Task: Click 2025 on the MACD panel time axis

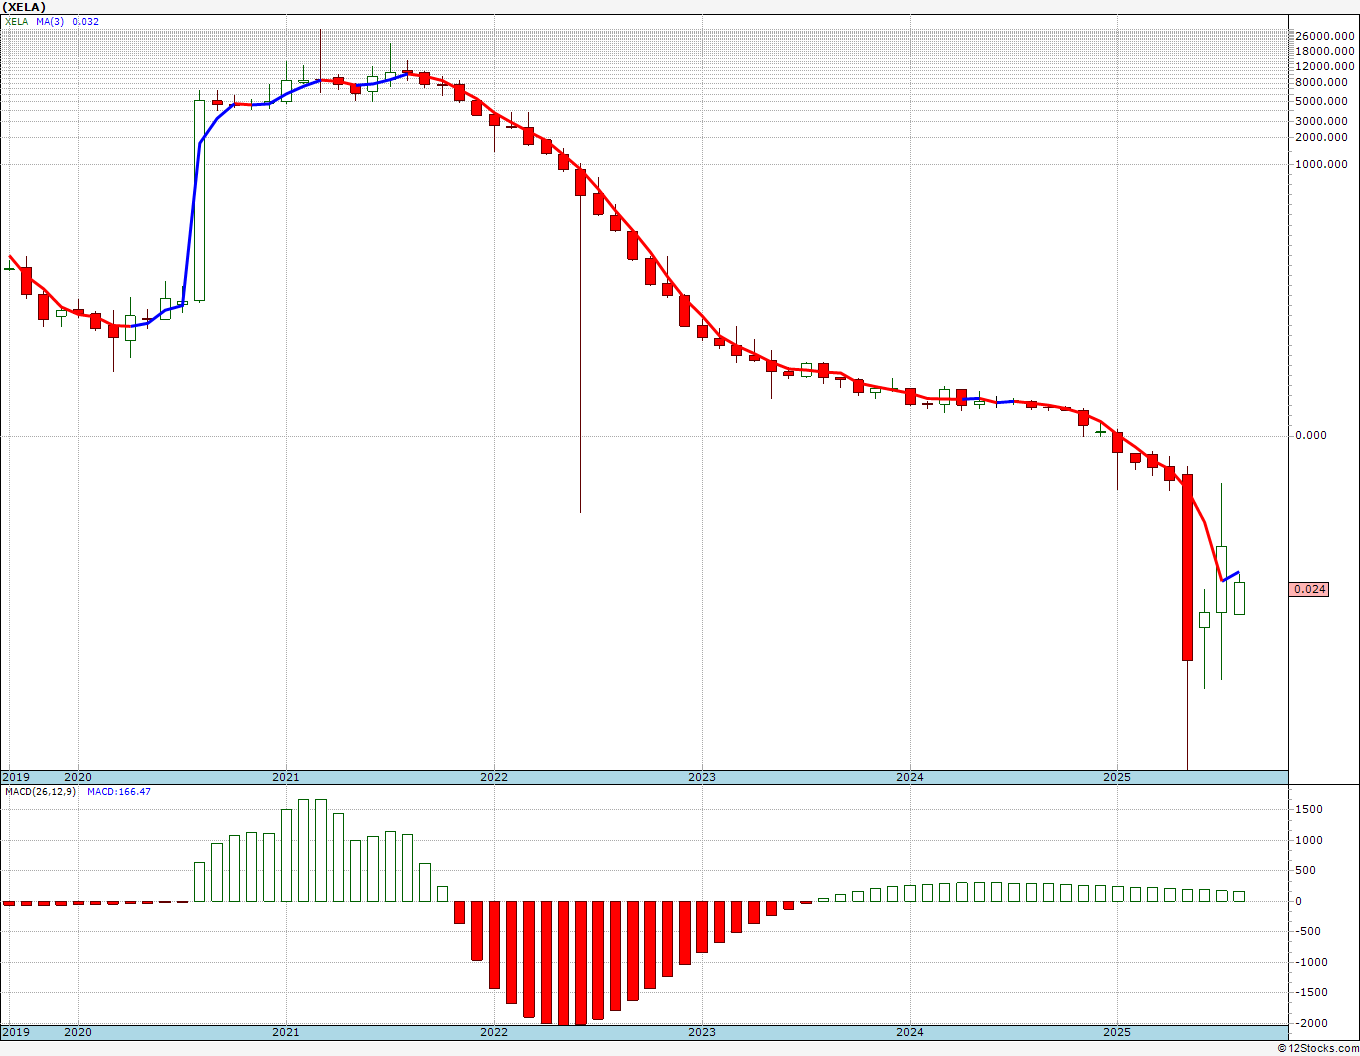Action: click(x=1117, y=1032)
